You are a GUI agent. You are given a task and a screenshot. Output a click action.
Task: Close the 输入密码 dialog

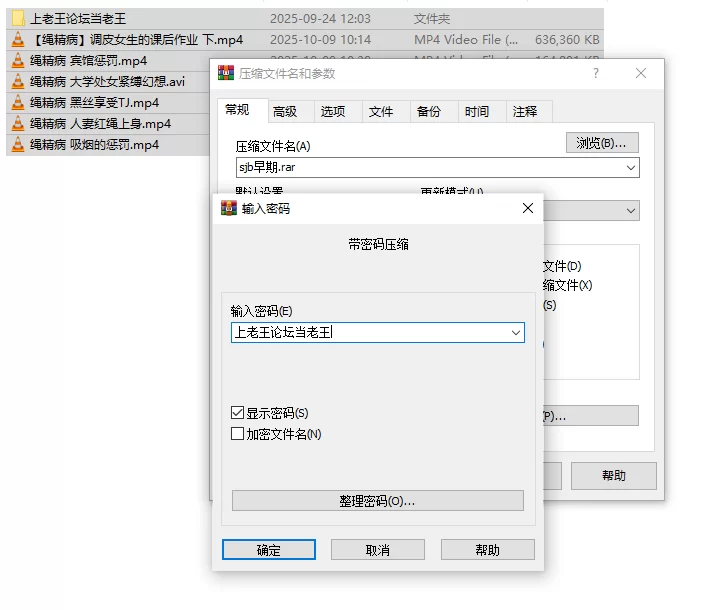(528, 208)
